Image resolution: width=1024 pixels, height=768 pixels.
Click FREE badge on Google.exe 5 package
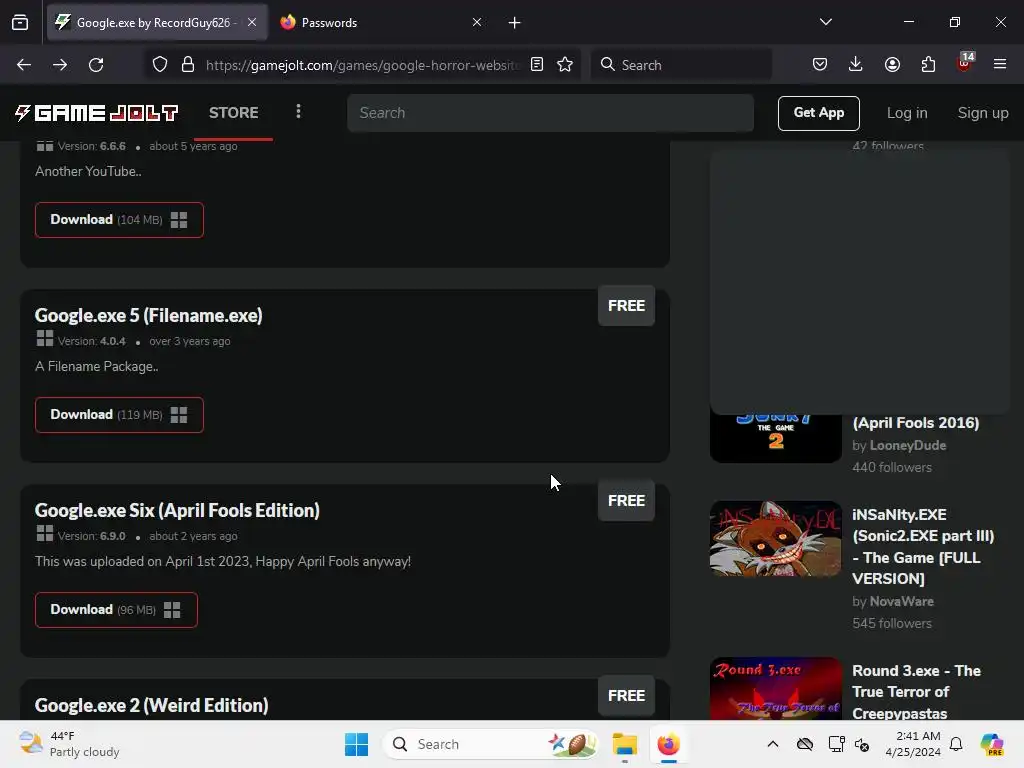click(x=626, y=306)
